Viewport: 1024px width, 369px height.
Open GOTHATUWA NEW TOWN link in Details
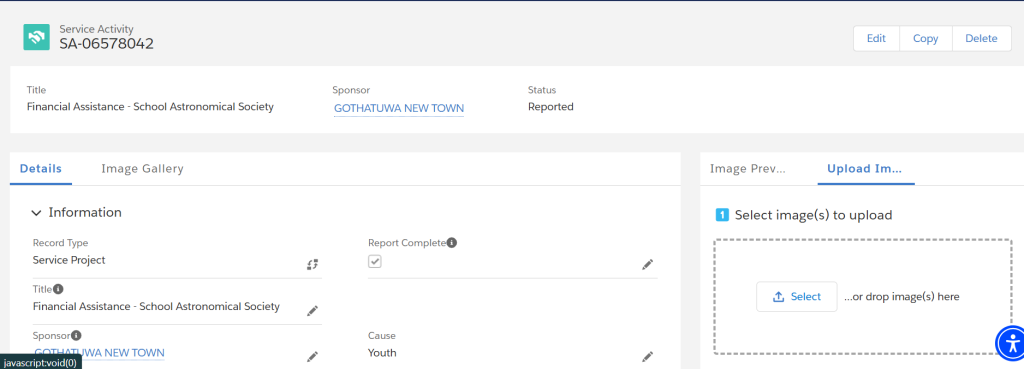tap(99, 353)
